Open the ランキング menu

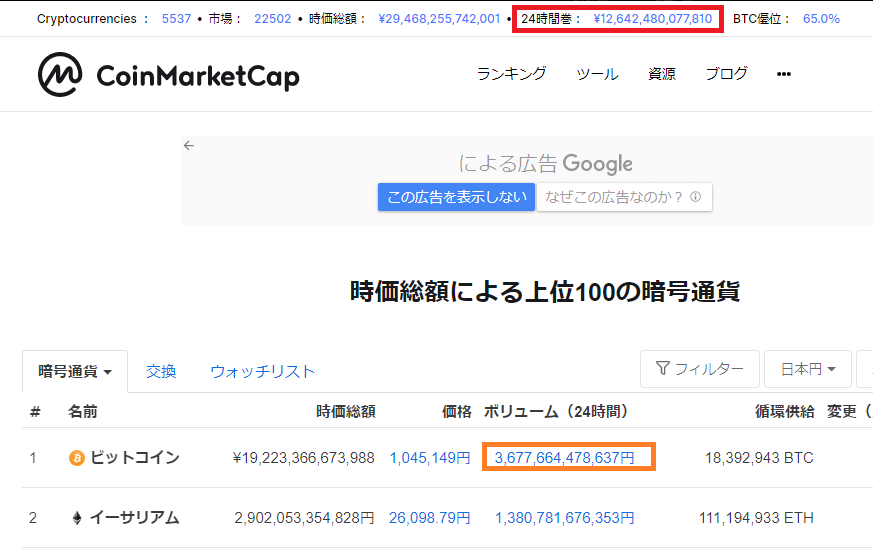point(512,73)
